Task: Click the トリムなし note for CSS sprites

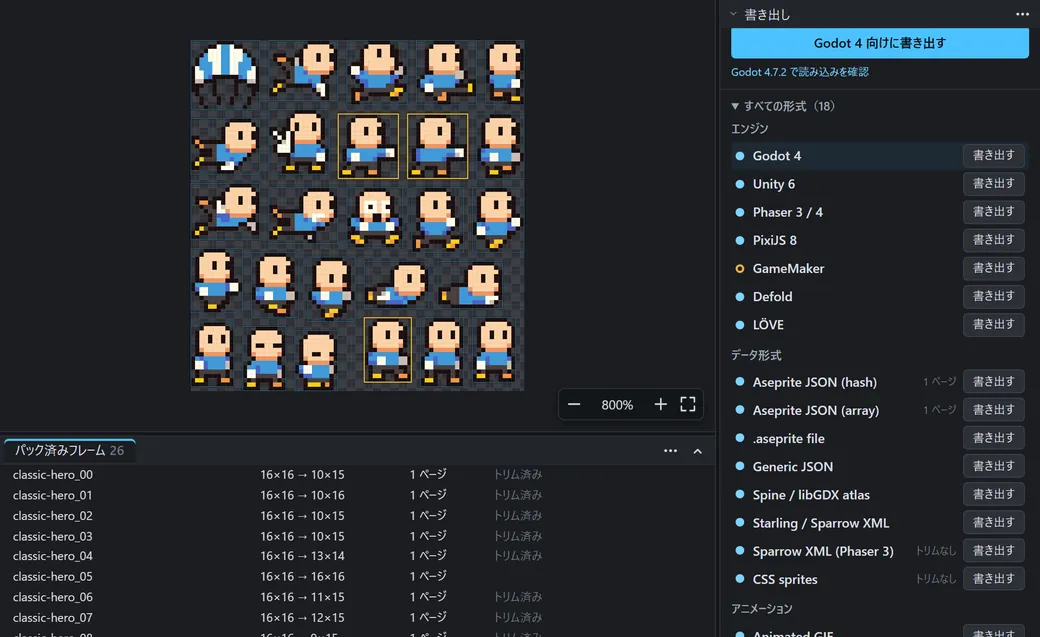Action: click(x=935, y=579)
